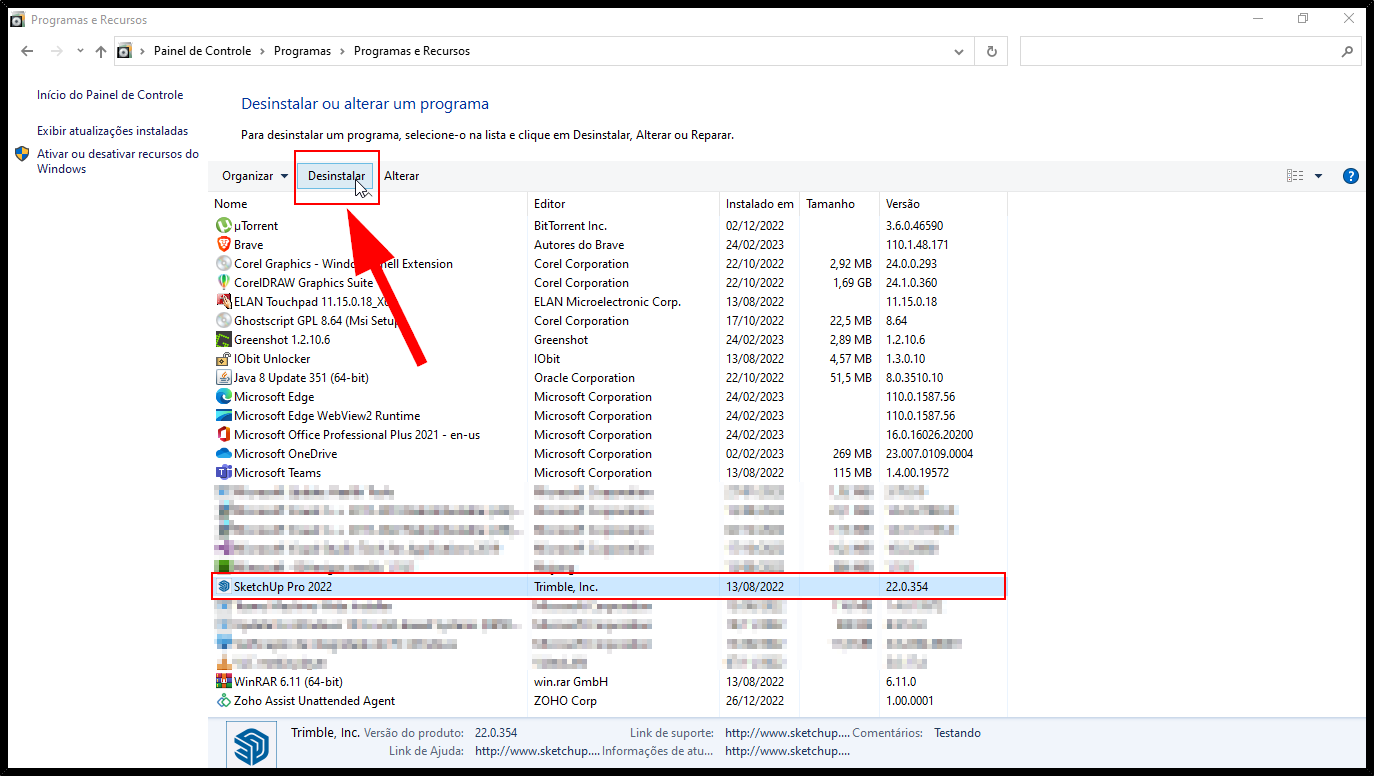The height and width of the screenshot is (776, 1374).
Task: Click the Microsoft Teams icon
Action: (x=224, y=473)
